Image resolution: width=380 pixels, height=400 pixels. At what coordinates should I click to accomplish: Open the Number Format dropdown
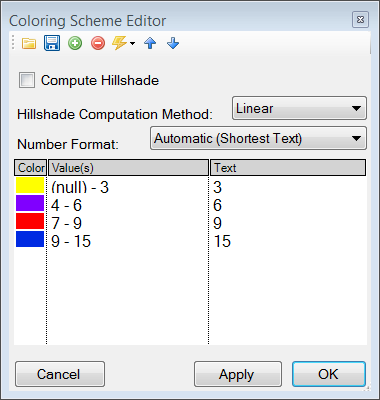coord(258,138)
